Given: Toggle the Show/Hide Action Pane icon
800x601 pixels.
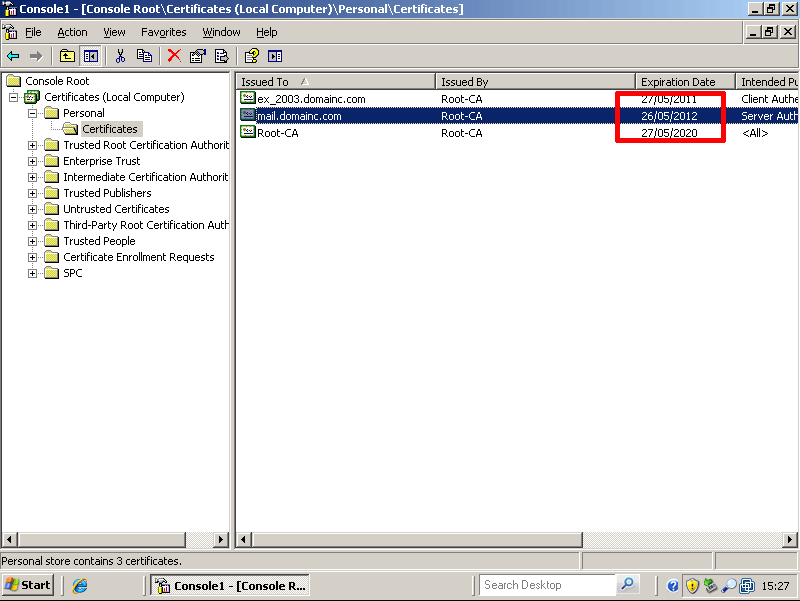Looking at the screenshot, I should tap(275, 56).
